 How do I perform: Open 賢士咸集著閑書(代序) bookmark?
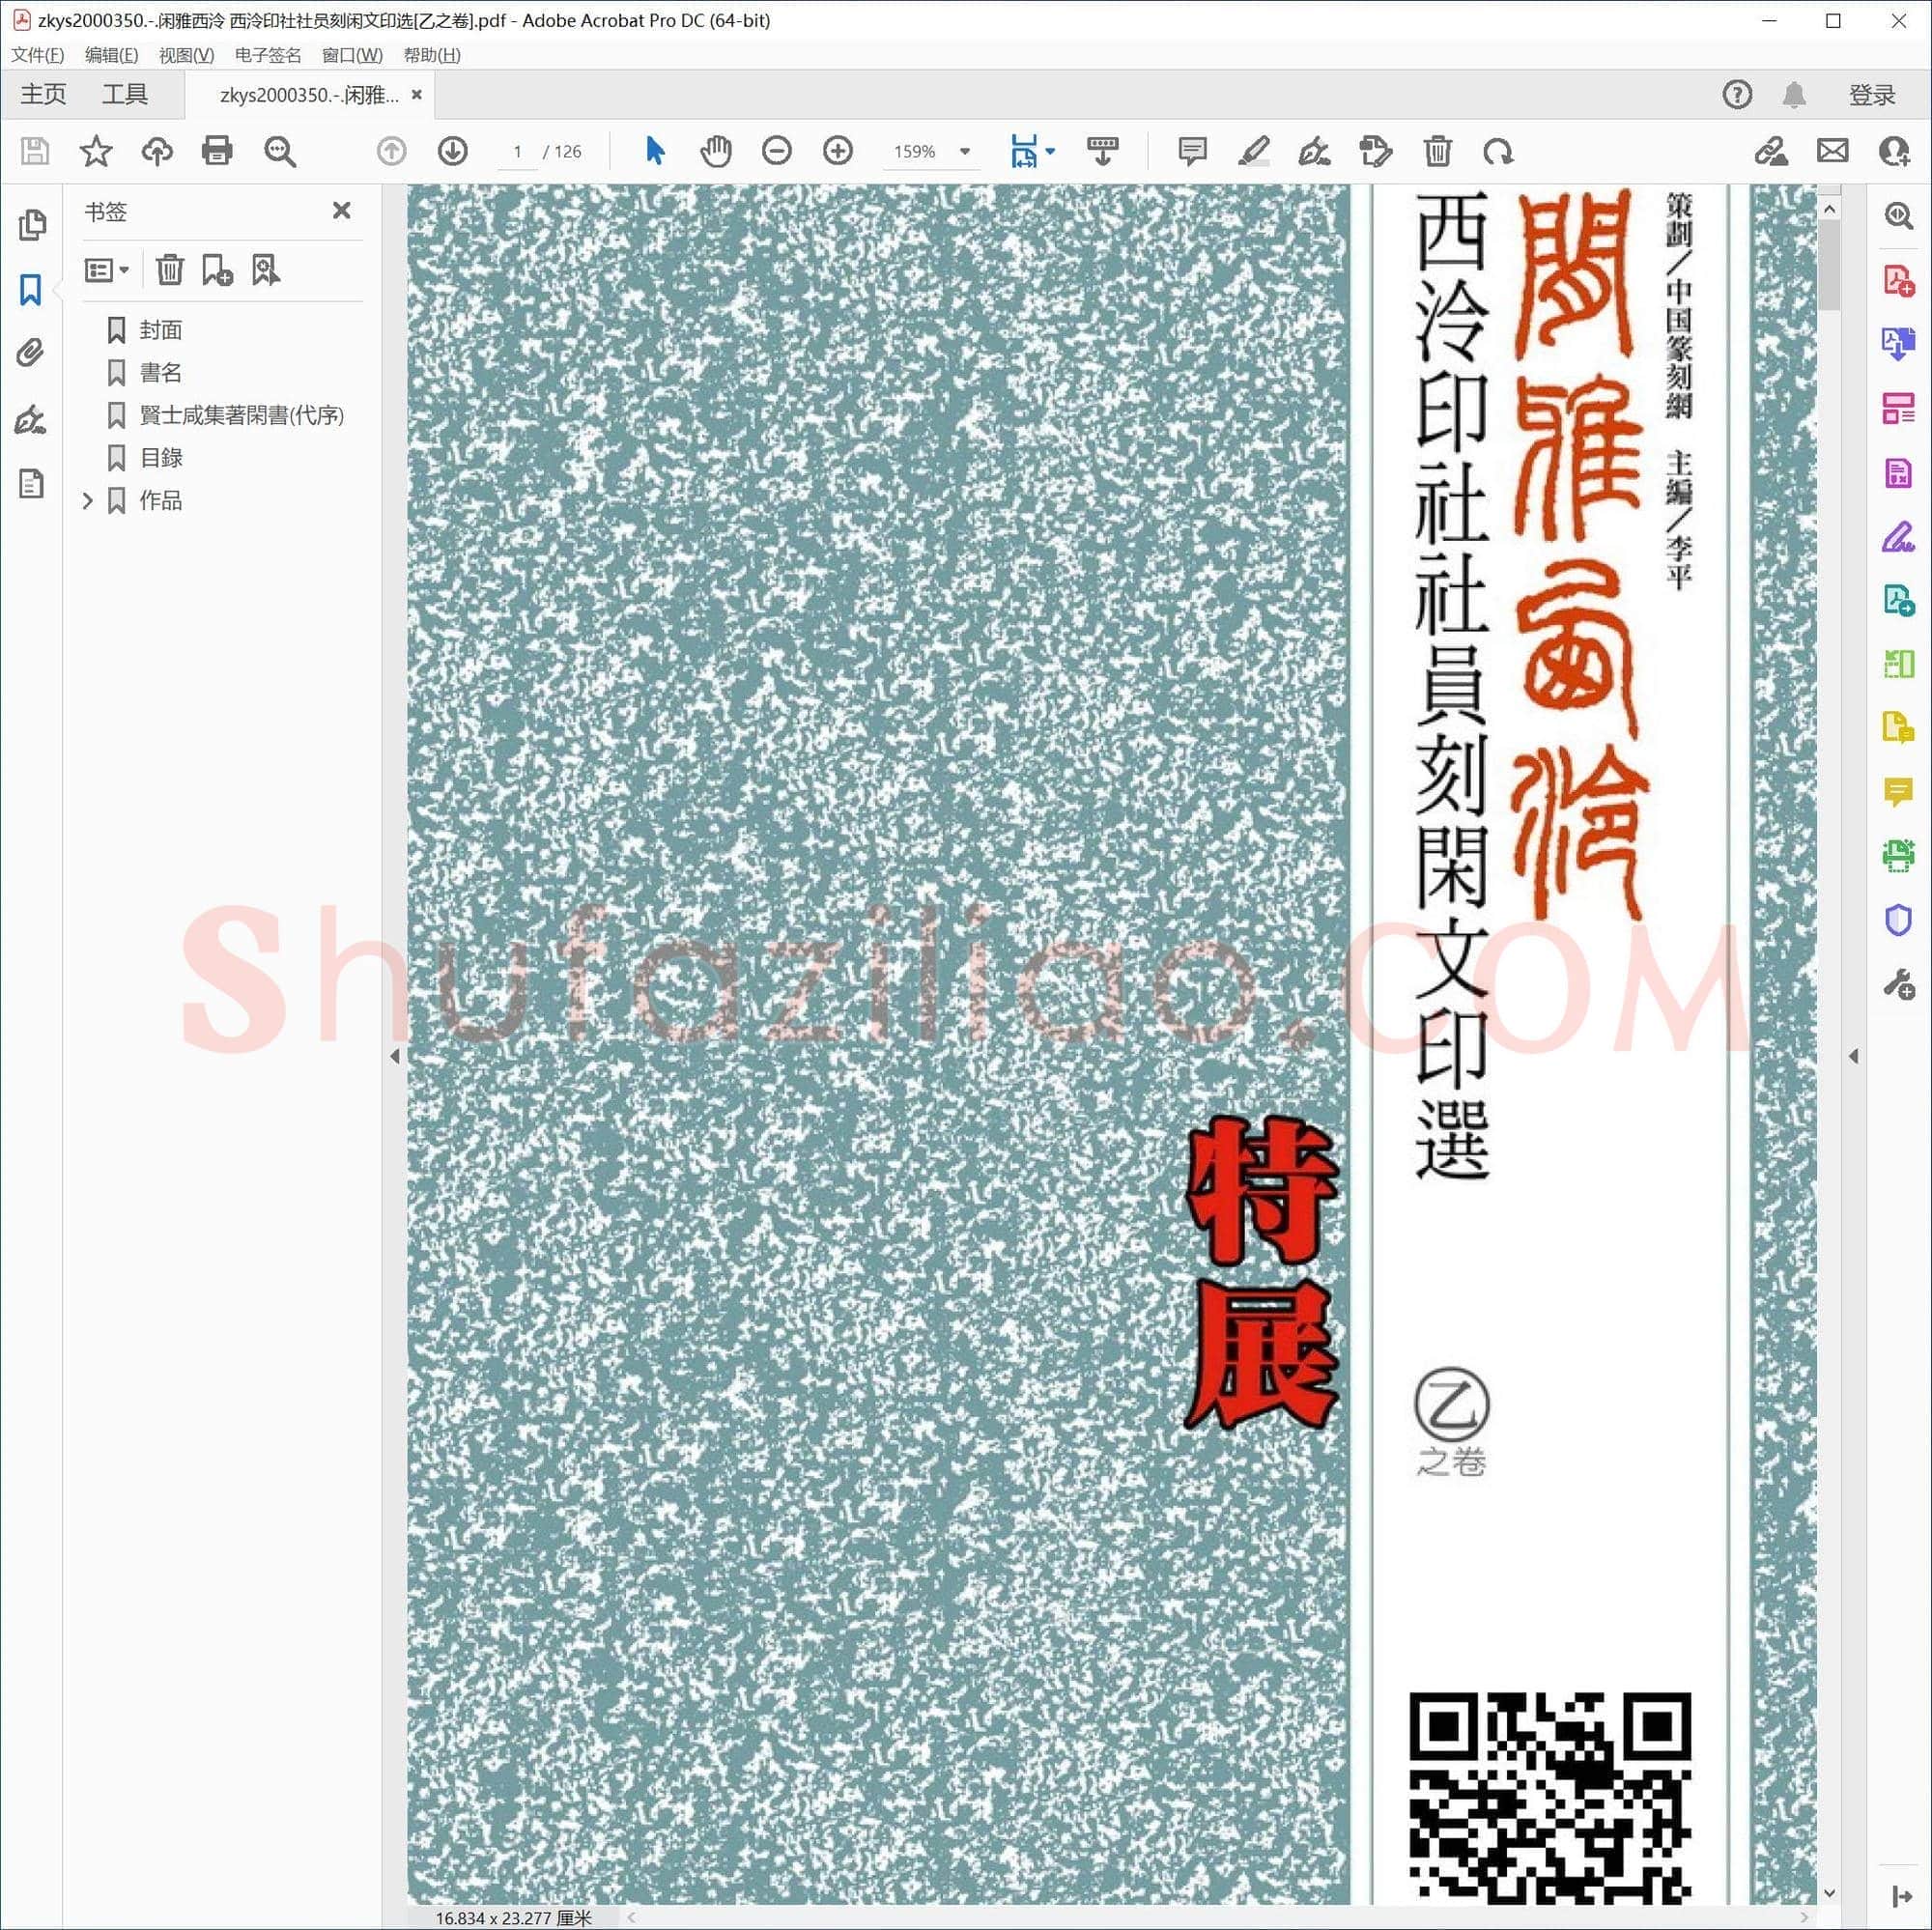click(x=242, y=415)
